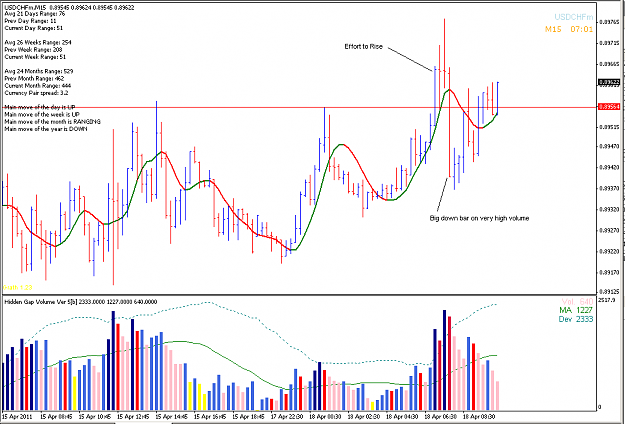Click 'Main move of the year is DOWN'

(x=46, y=129)
